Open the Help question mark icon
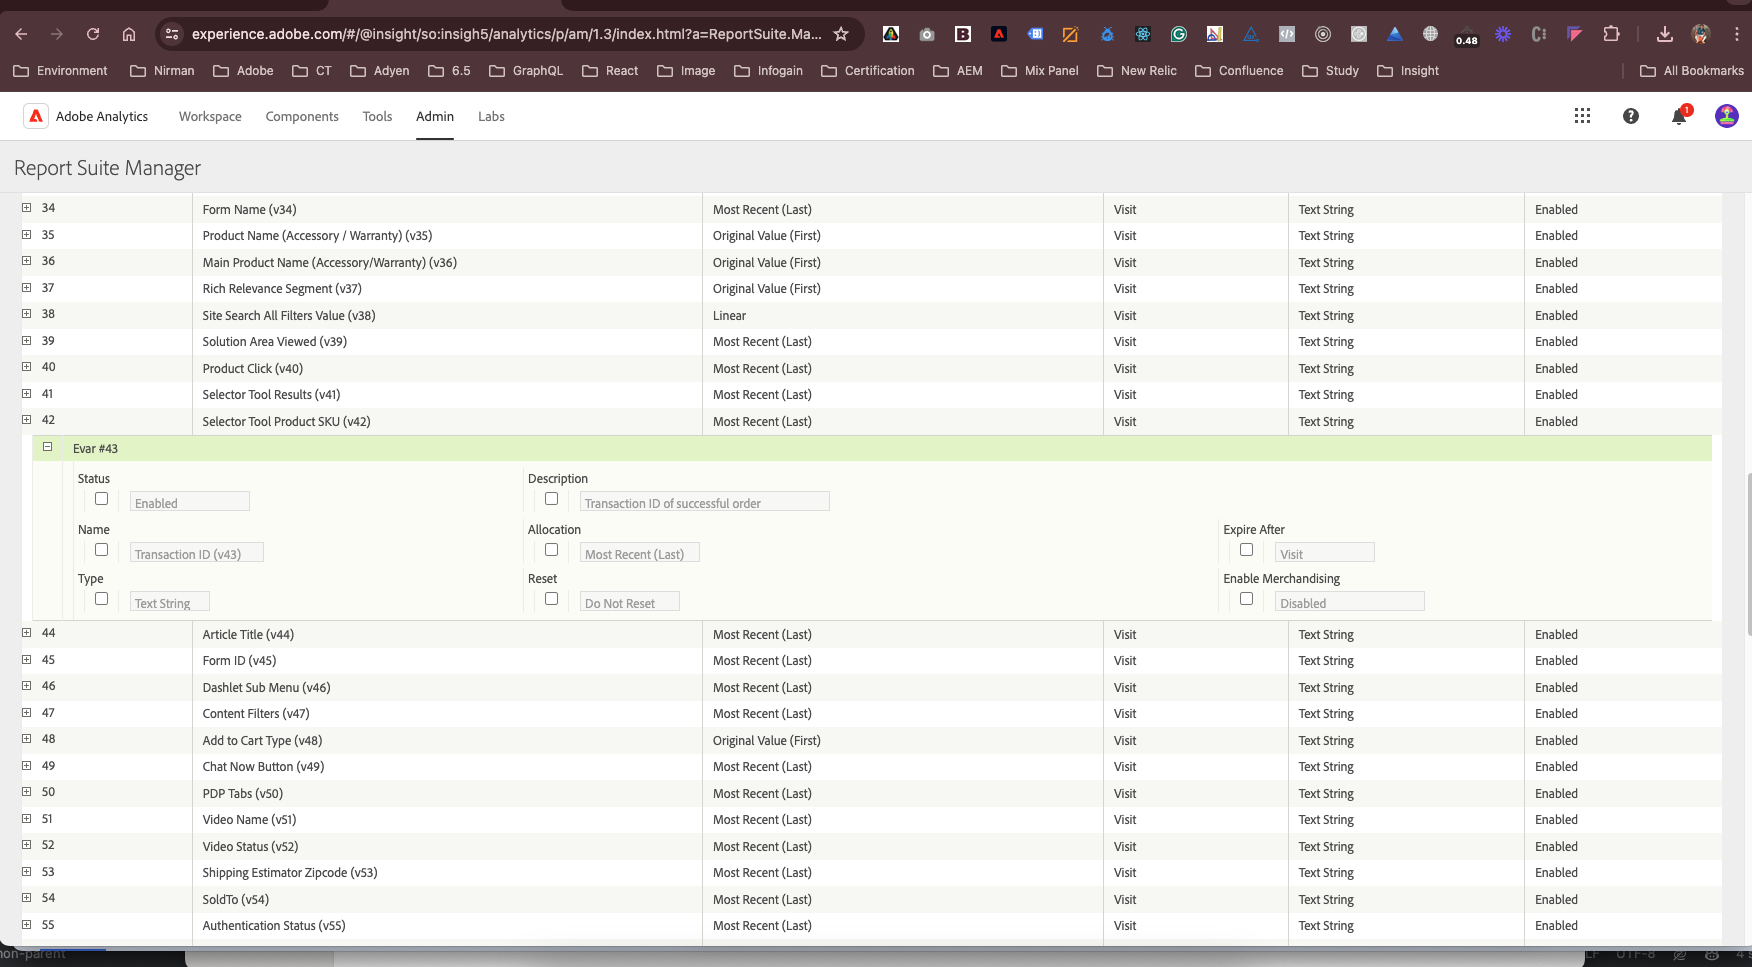1752x967 pixels. [x=1631, y=116]
